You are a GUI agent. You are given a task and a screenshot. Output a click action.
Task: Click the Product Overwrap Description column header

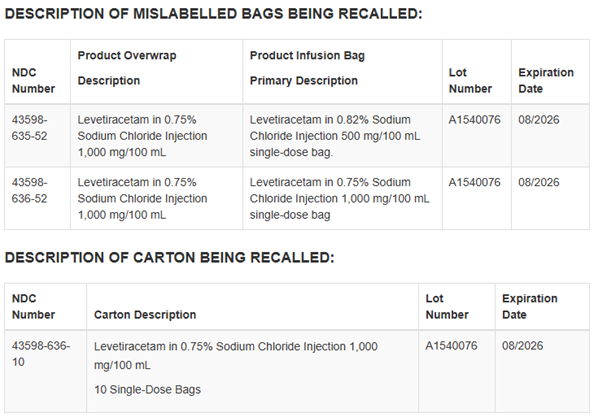pyautogui.click(x=127, y=68)
